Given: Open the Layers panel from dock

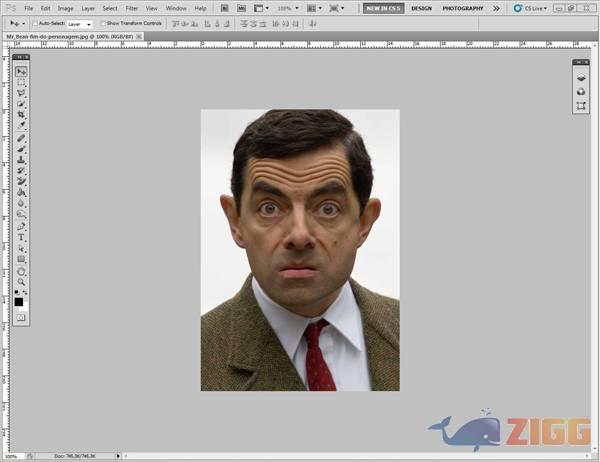Looking at the screenshot, I should pos(581,78).
